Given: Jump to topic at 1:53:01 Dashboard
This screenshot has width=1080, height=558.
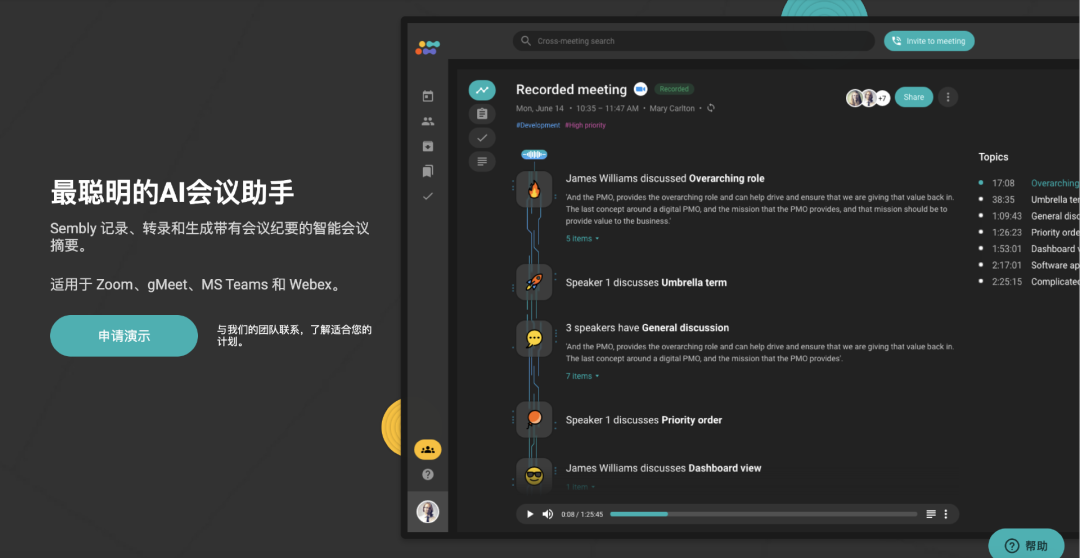Looking at the screenshot, I should (1028, 249).
